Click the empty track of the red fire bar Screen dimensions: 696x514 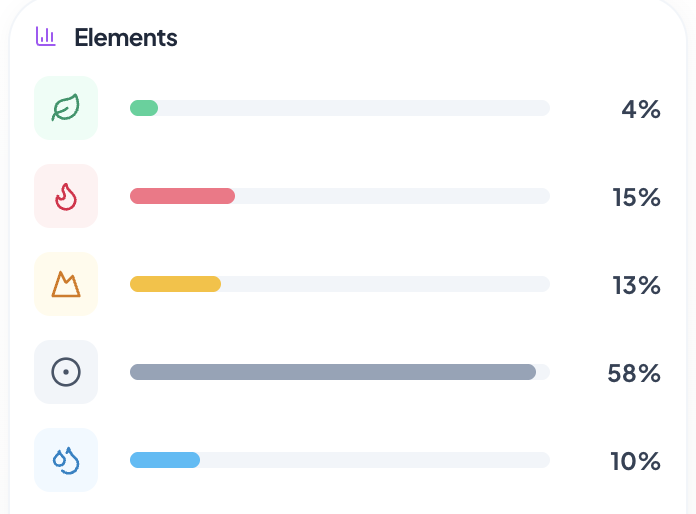click(392, 196)
